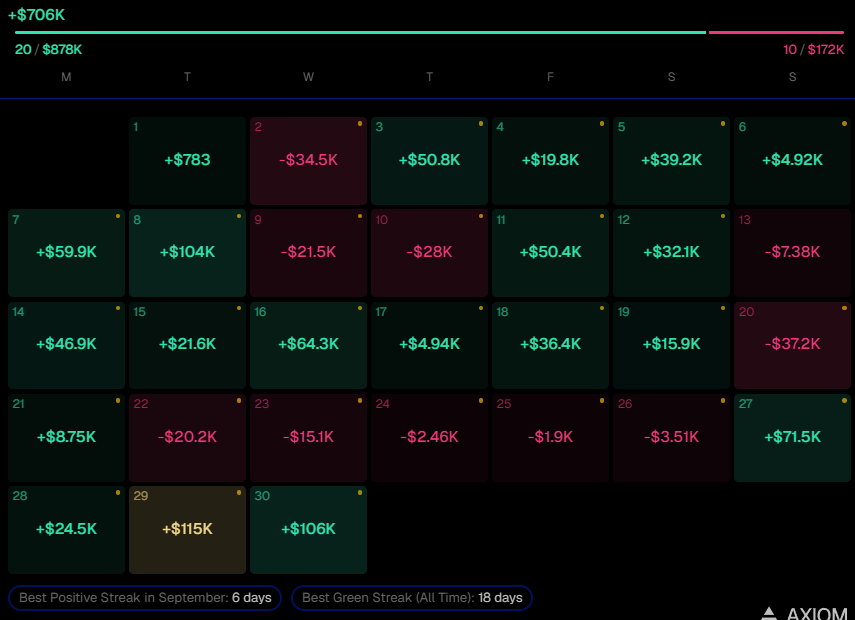Open day 30 cell showing +$106K
855x620 pixels.
point(309,530)
